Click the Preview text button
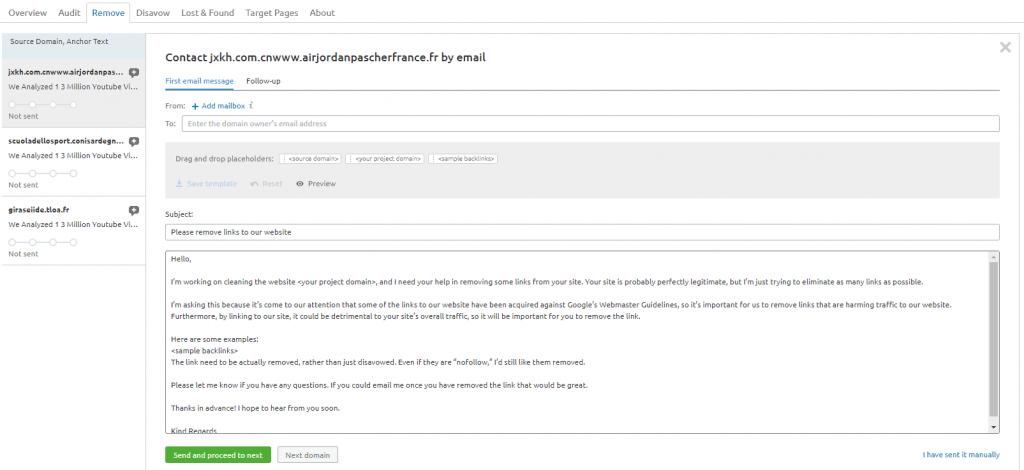The height and width of the screenshot is (470, 1024). (x=322, y=184)
